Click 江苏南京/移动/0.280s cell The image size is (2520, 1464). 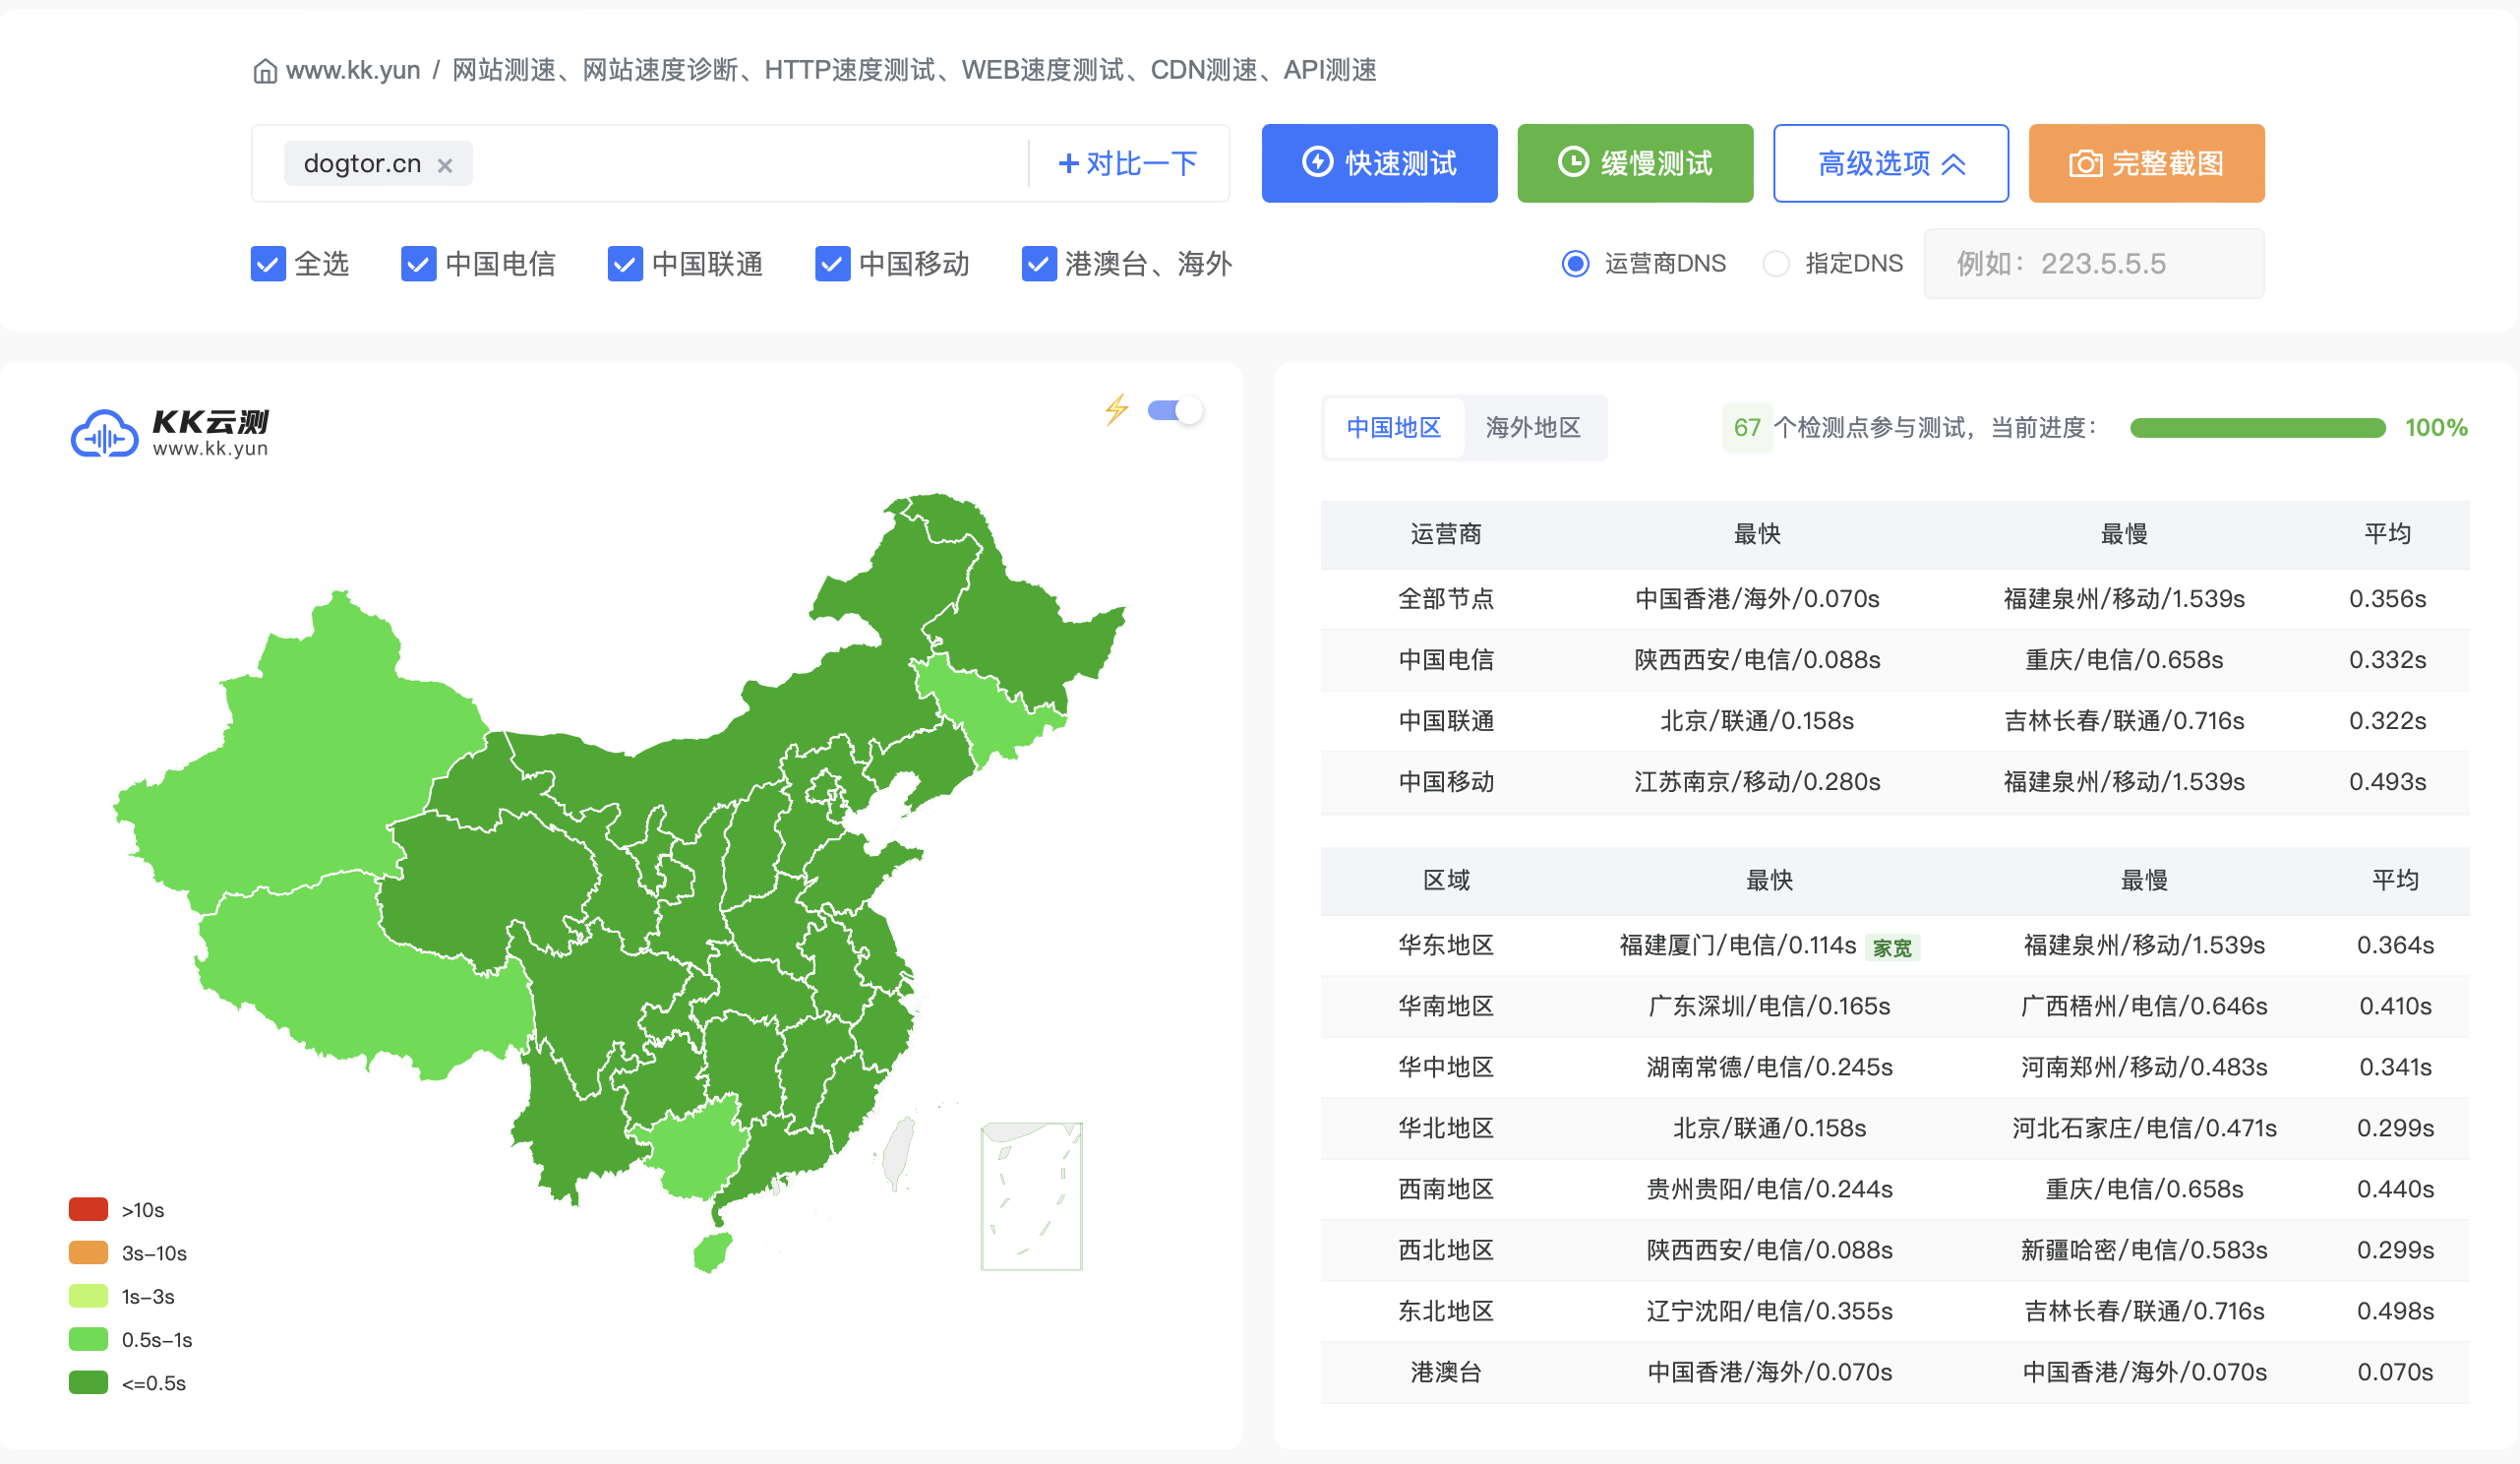[1757, 782]
